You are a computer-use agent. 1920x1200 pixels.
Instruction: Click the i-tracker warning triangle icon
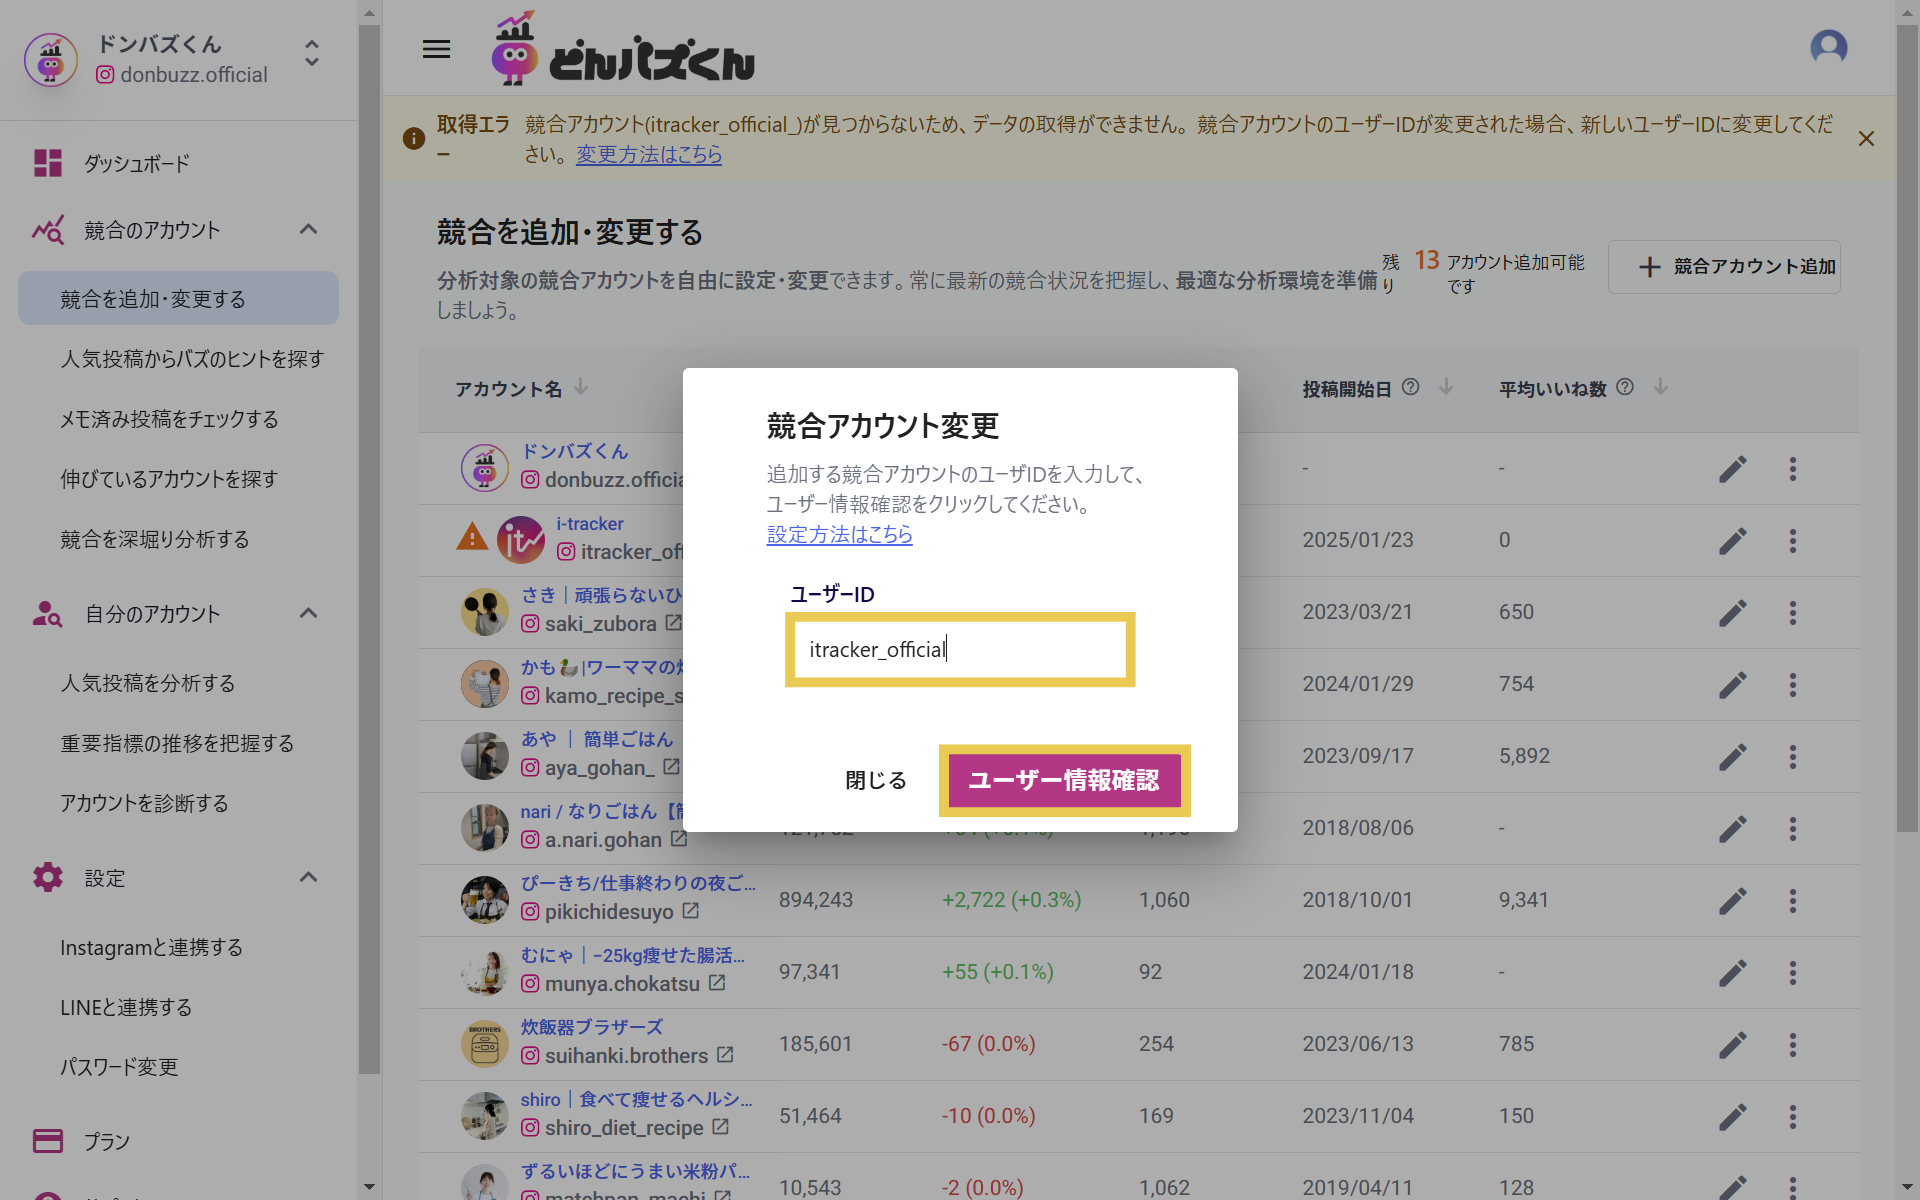pos(472,539)
